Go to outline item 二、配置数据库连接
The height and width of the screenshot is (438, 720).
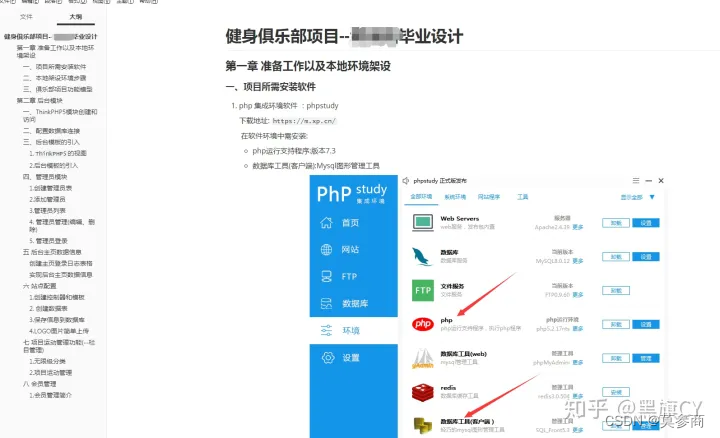click(51, 131)
